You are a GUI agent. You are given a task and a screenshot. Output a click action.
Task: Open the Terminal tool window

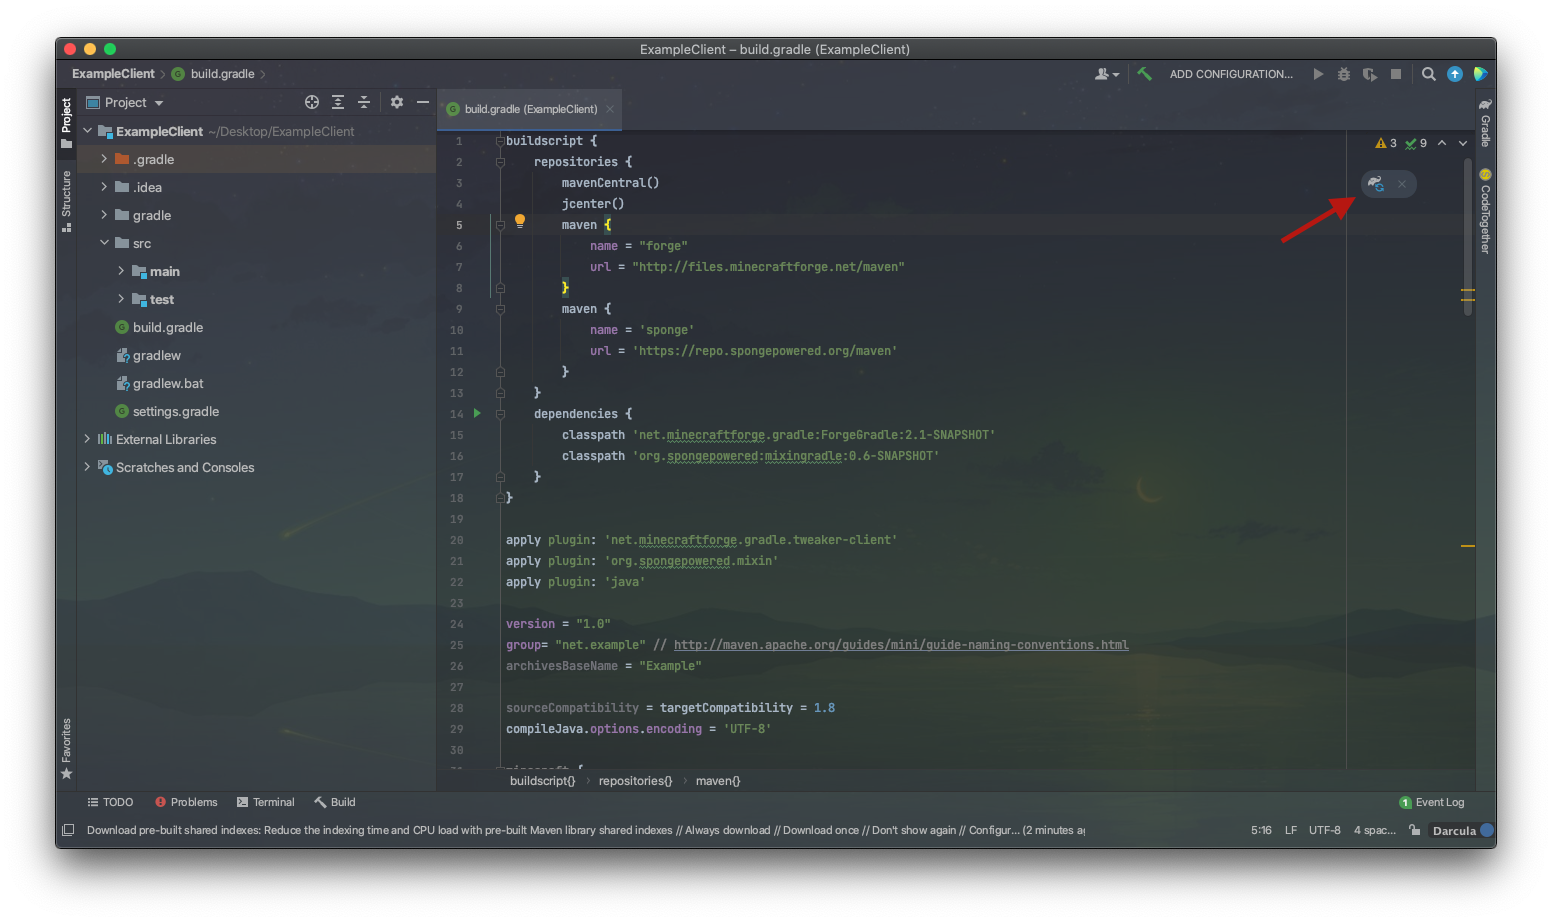tap(266, 802)
